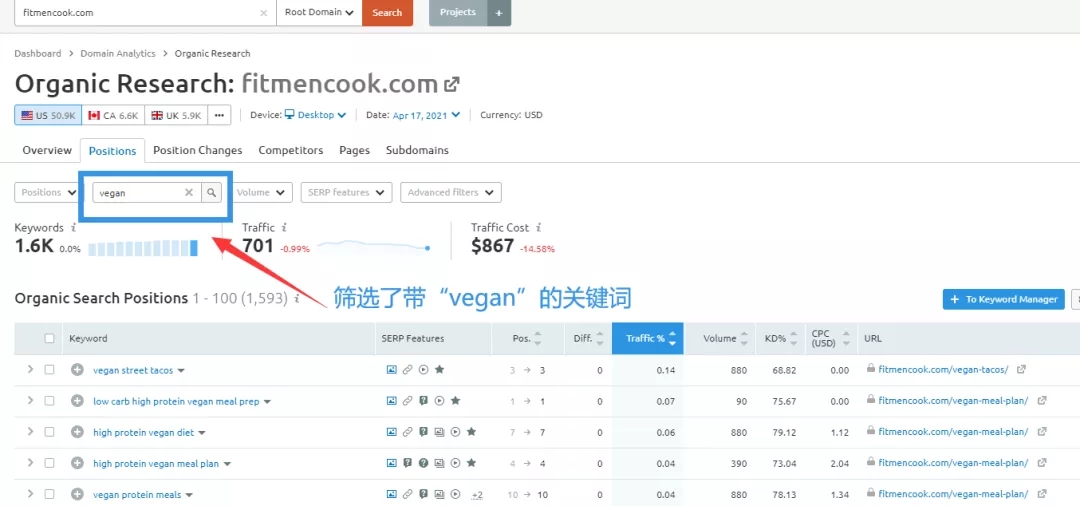Click the Keywords trend bar chart

pyautogui.click(x=142, y=248)
